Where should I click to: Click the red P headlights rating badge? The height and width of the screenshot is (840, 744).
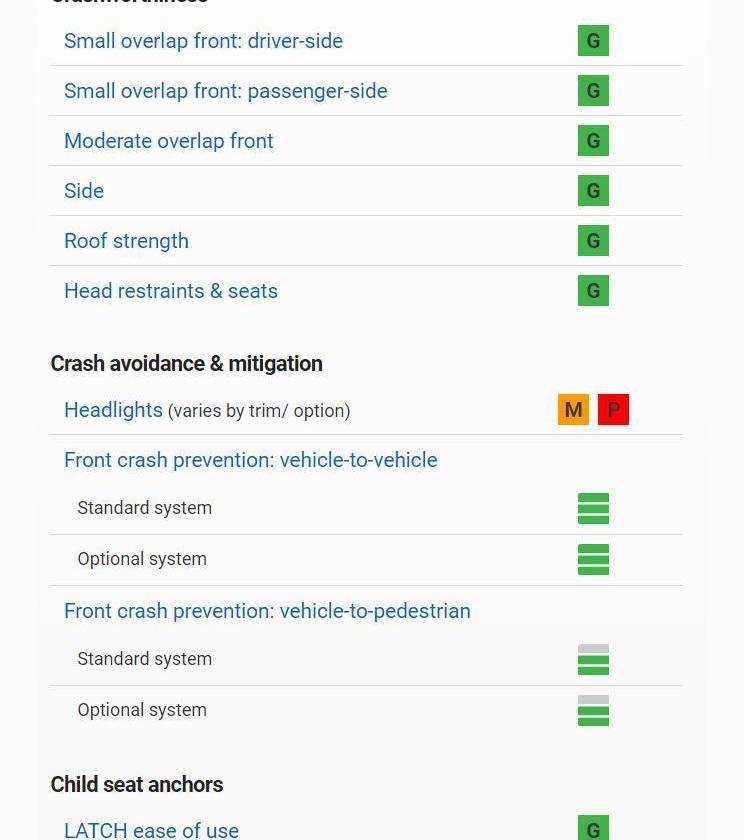[613, 410]
